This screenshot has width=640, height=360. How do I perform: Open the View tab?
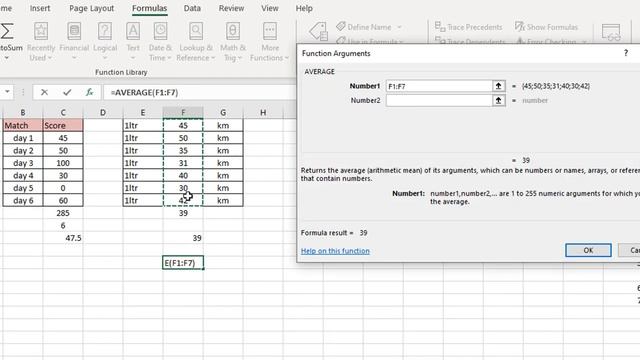pyautogui.click(x=270, y=8)
